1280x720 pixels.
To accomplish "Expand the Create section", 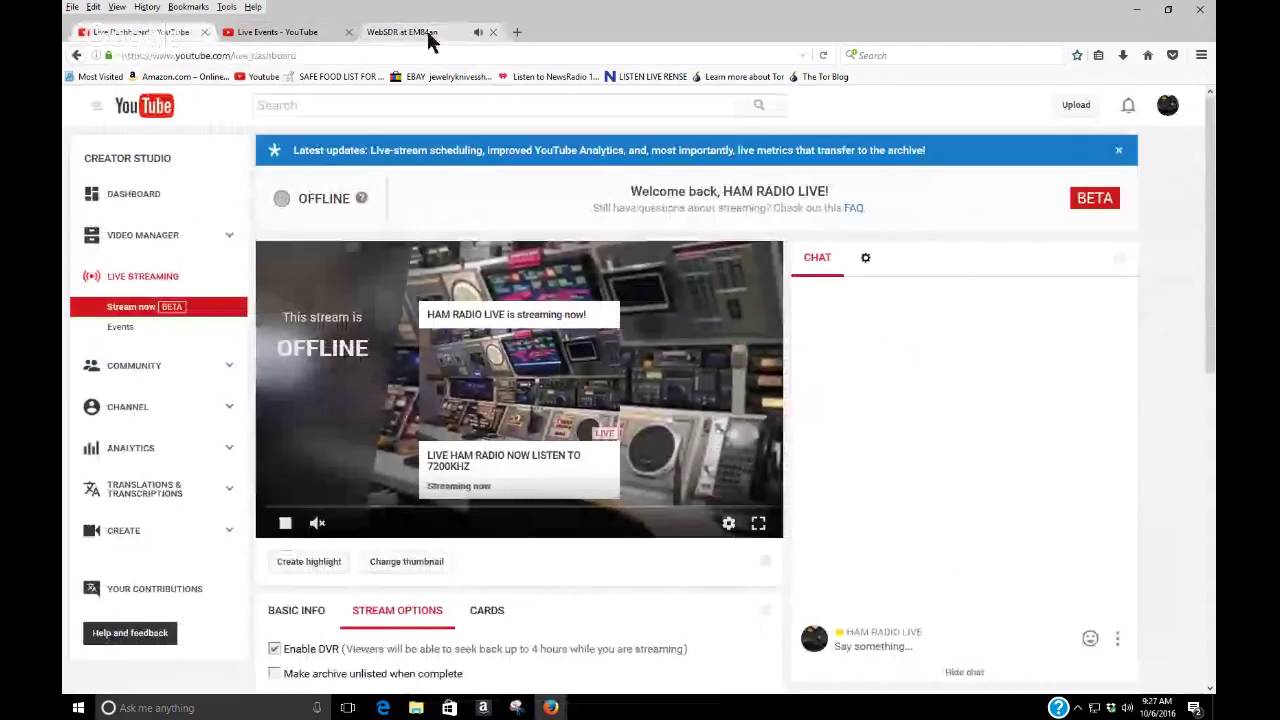I will 229,531.
